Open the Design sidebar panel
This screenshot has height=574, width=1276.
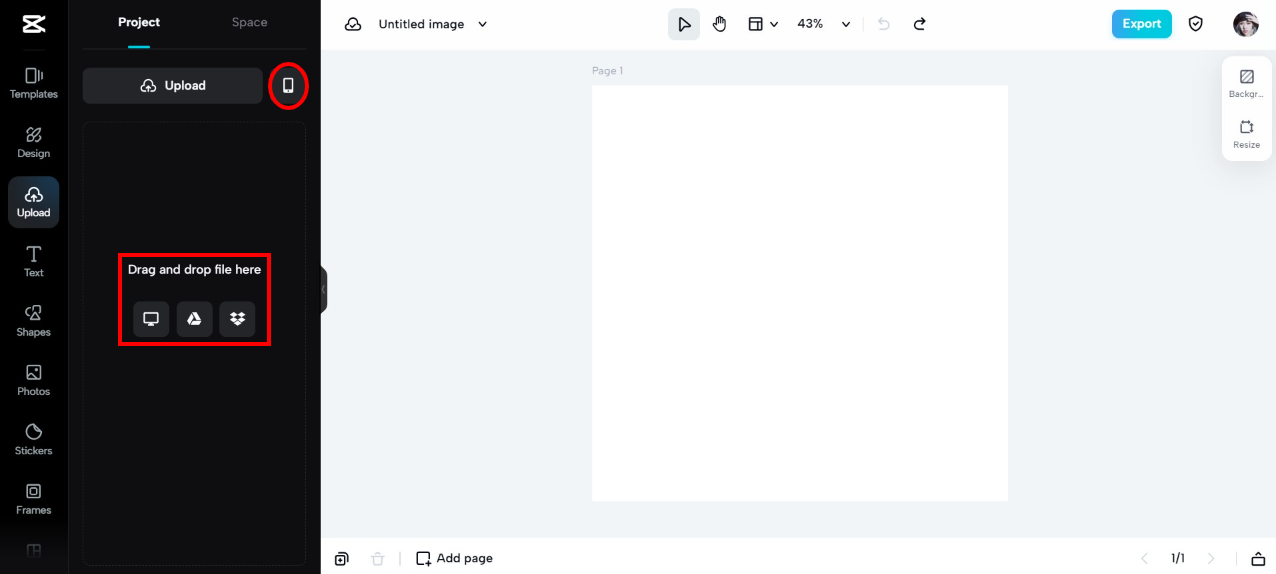click(34, 143)
